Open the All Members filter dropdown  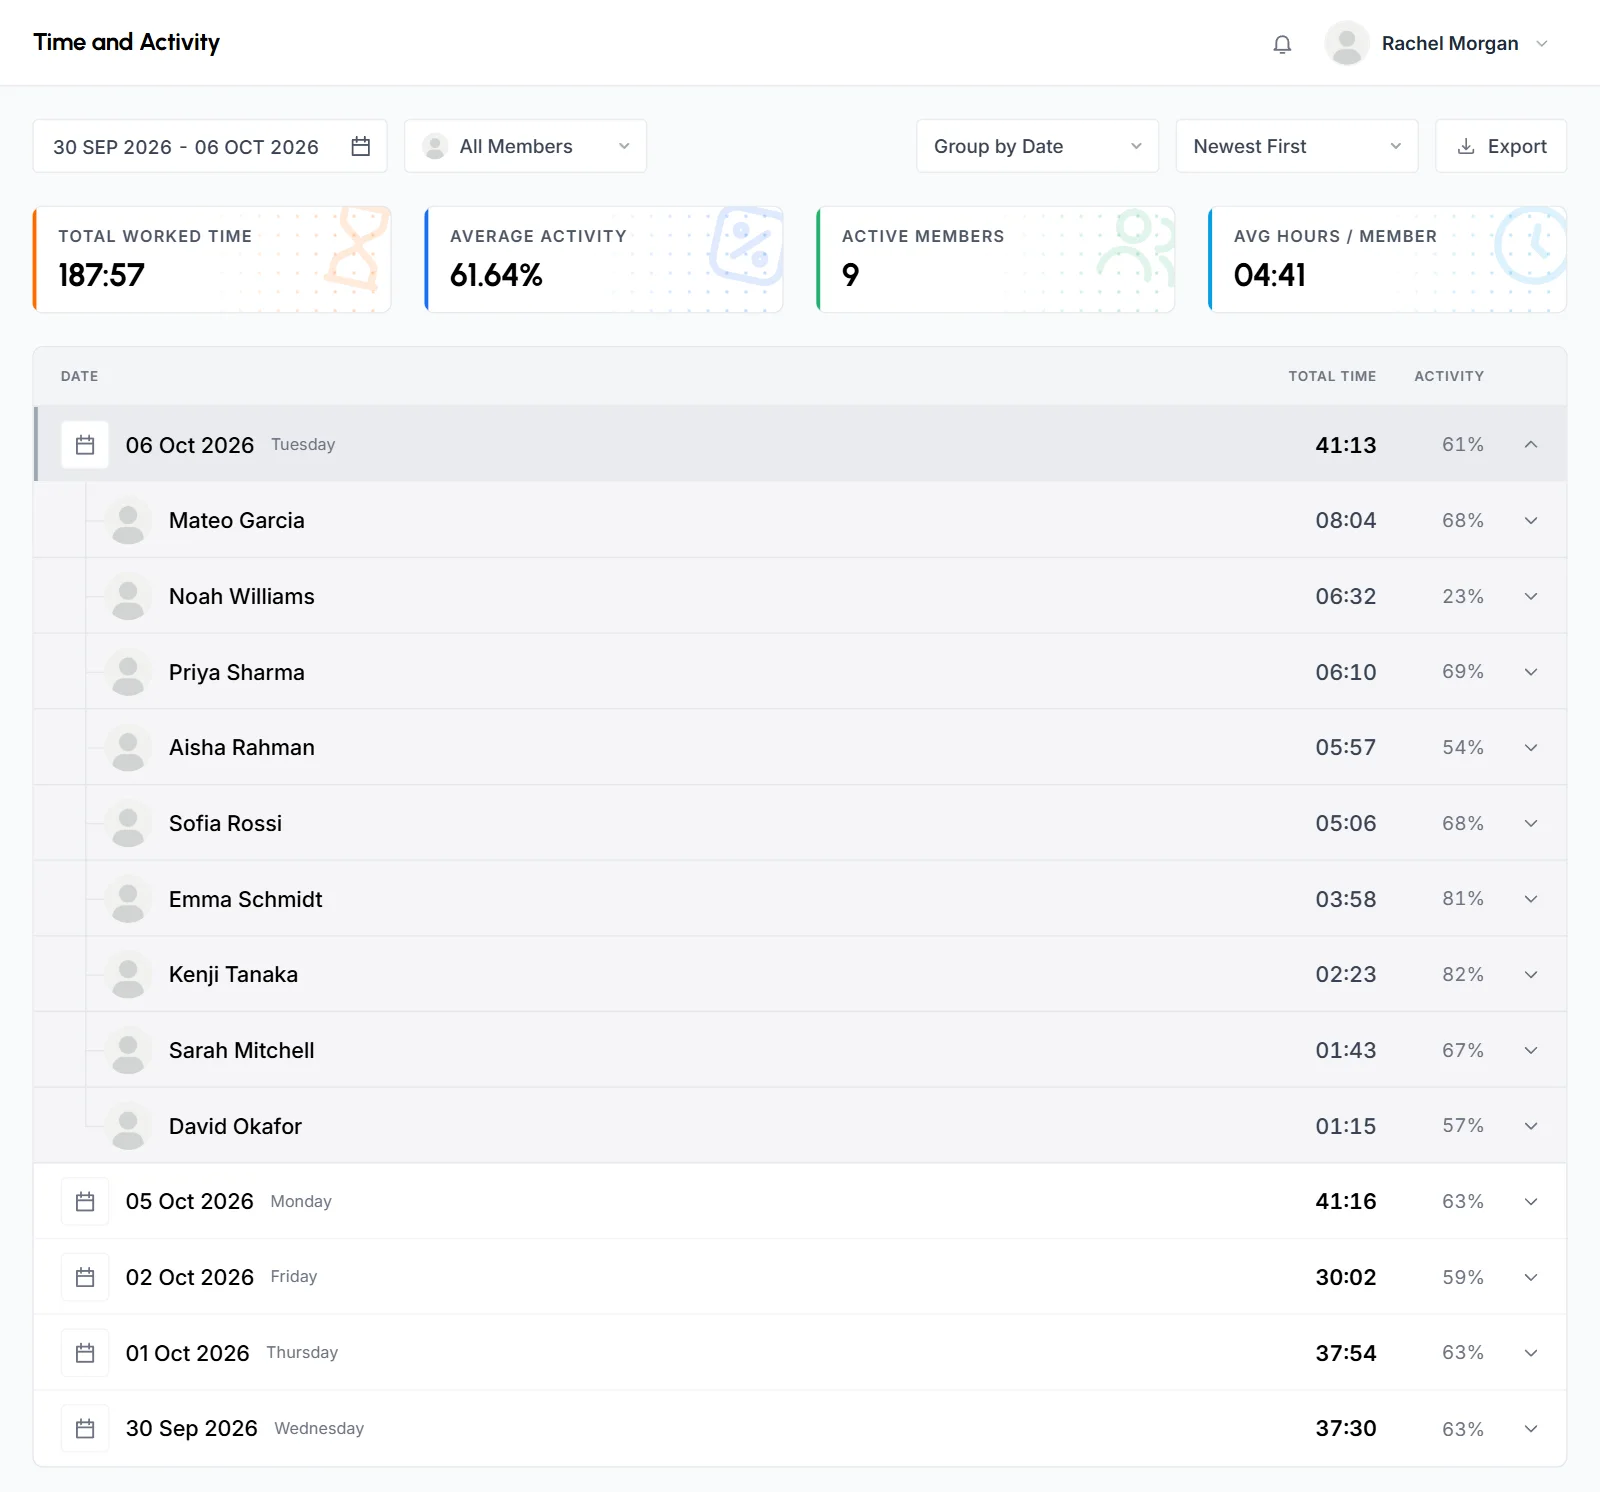526,146
